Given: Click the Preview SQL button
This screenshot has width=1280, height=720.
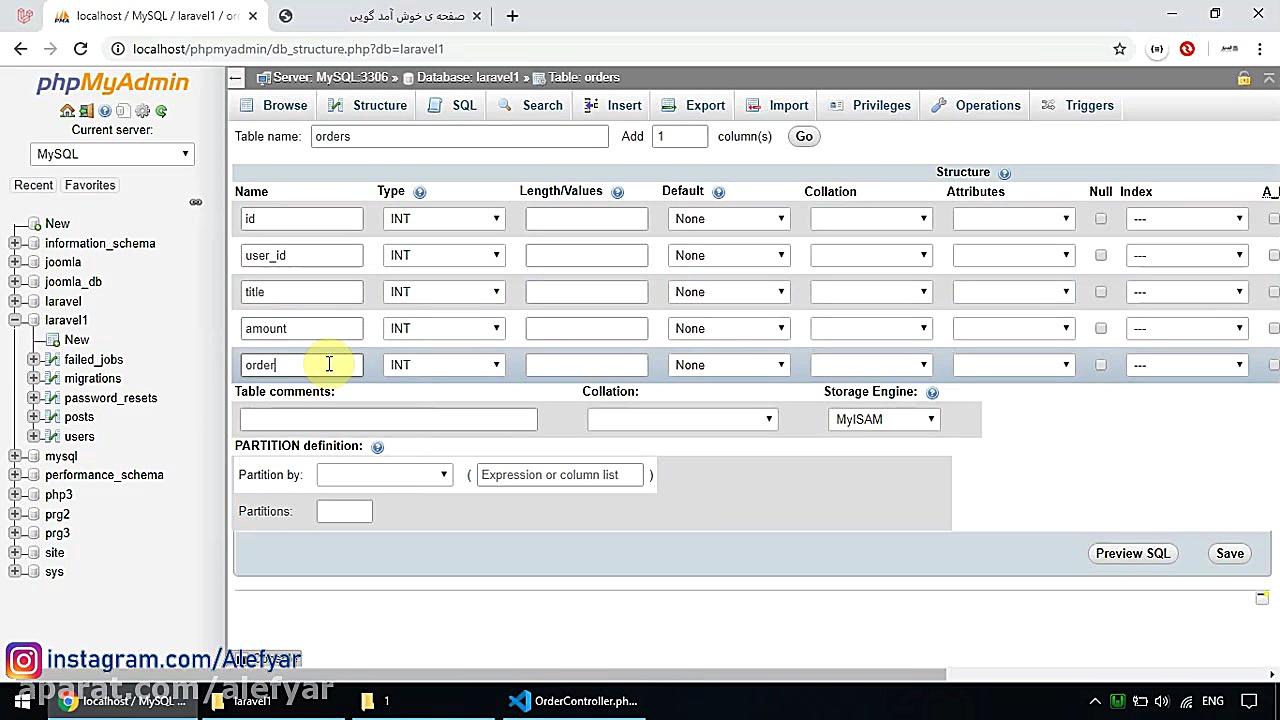Looking at the screenshot, I should tap(1133, 554).
